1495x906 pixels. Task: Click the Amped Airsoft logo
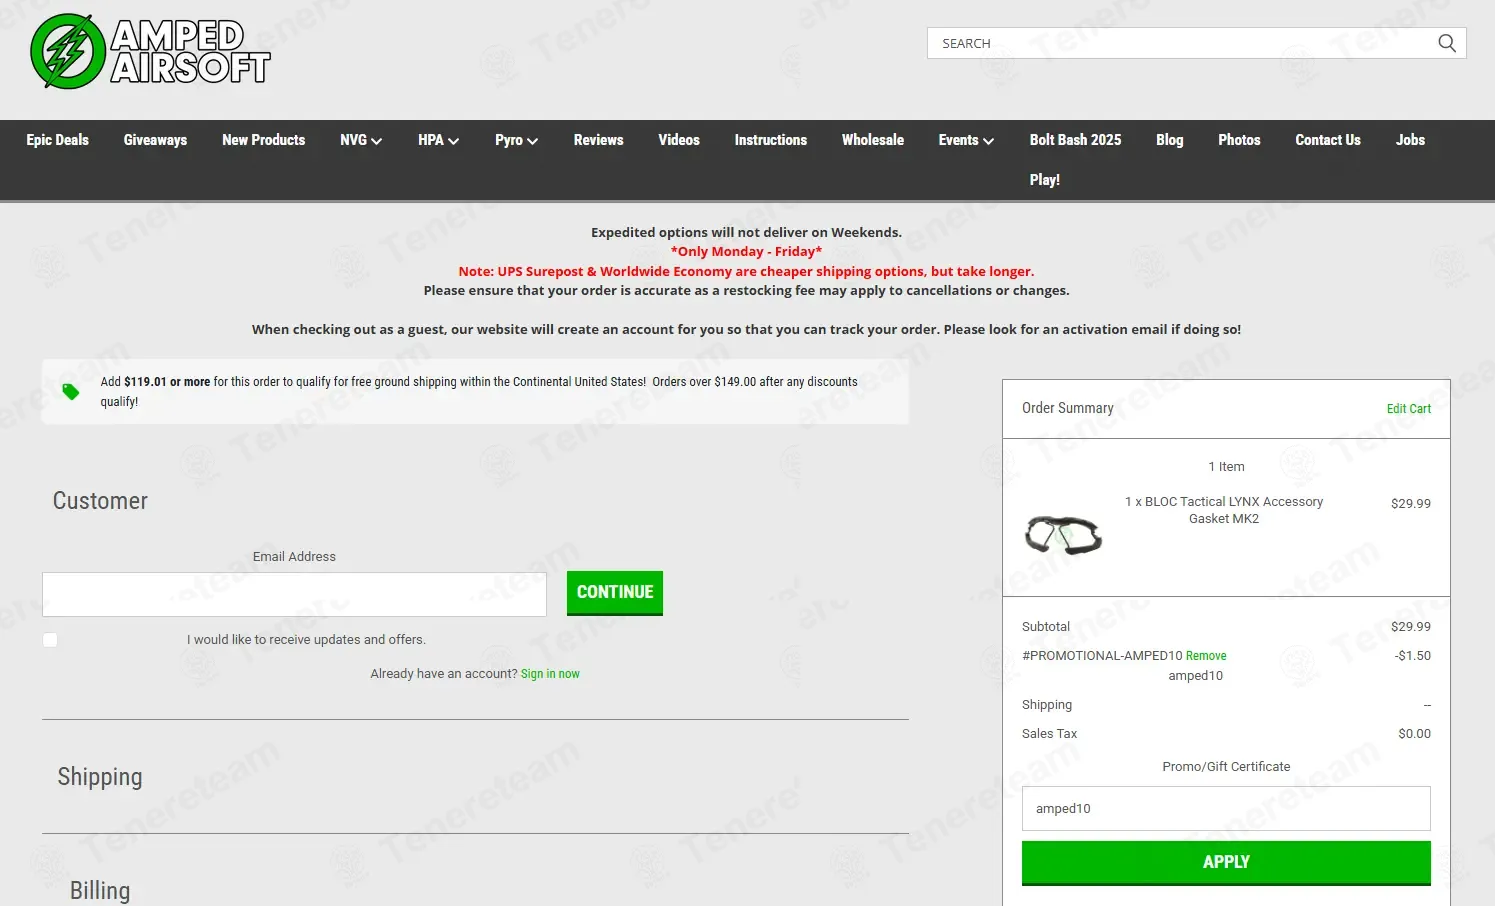click(x=150, y=51)
